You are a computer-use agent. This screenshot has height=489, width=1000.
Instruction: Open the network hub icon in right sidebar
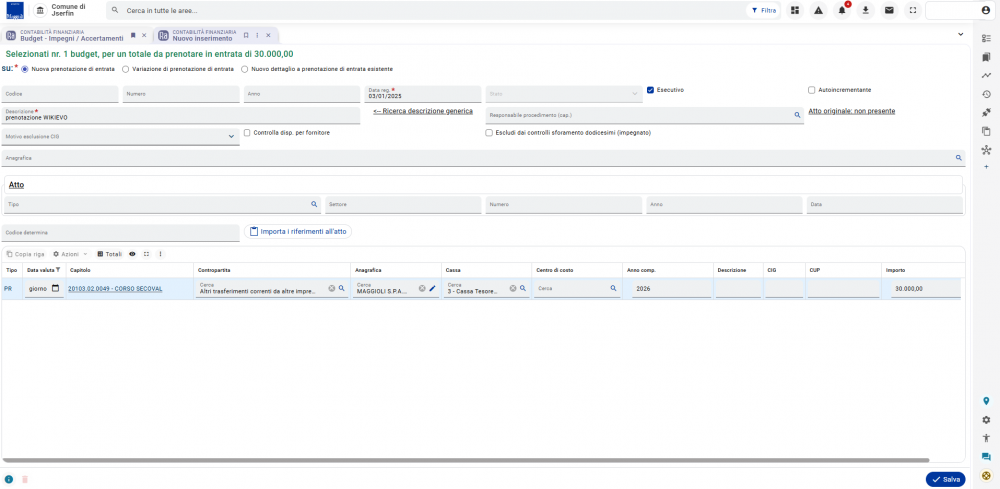tap(986, 150)
